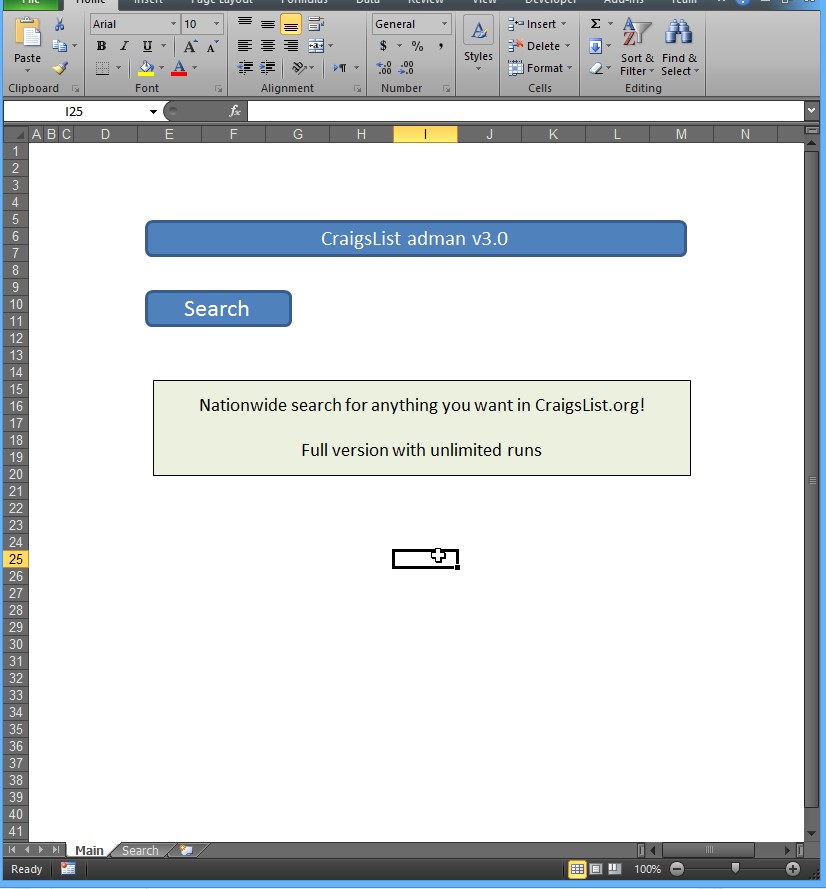This screenshot has height=889, width=826.
Task: Select the Format Painter brush
Action: pyautogui.click(x=60, y=68)
